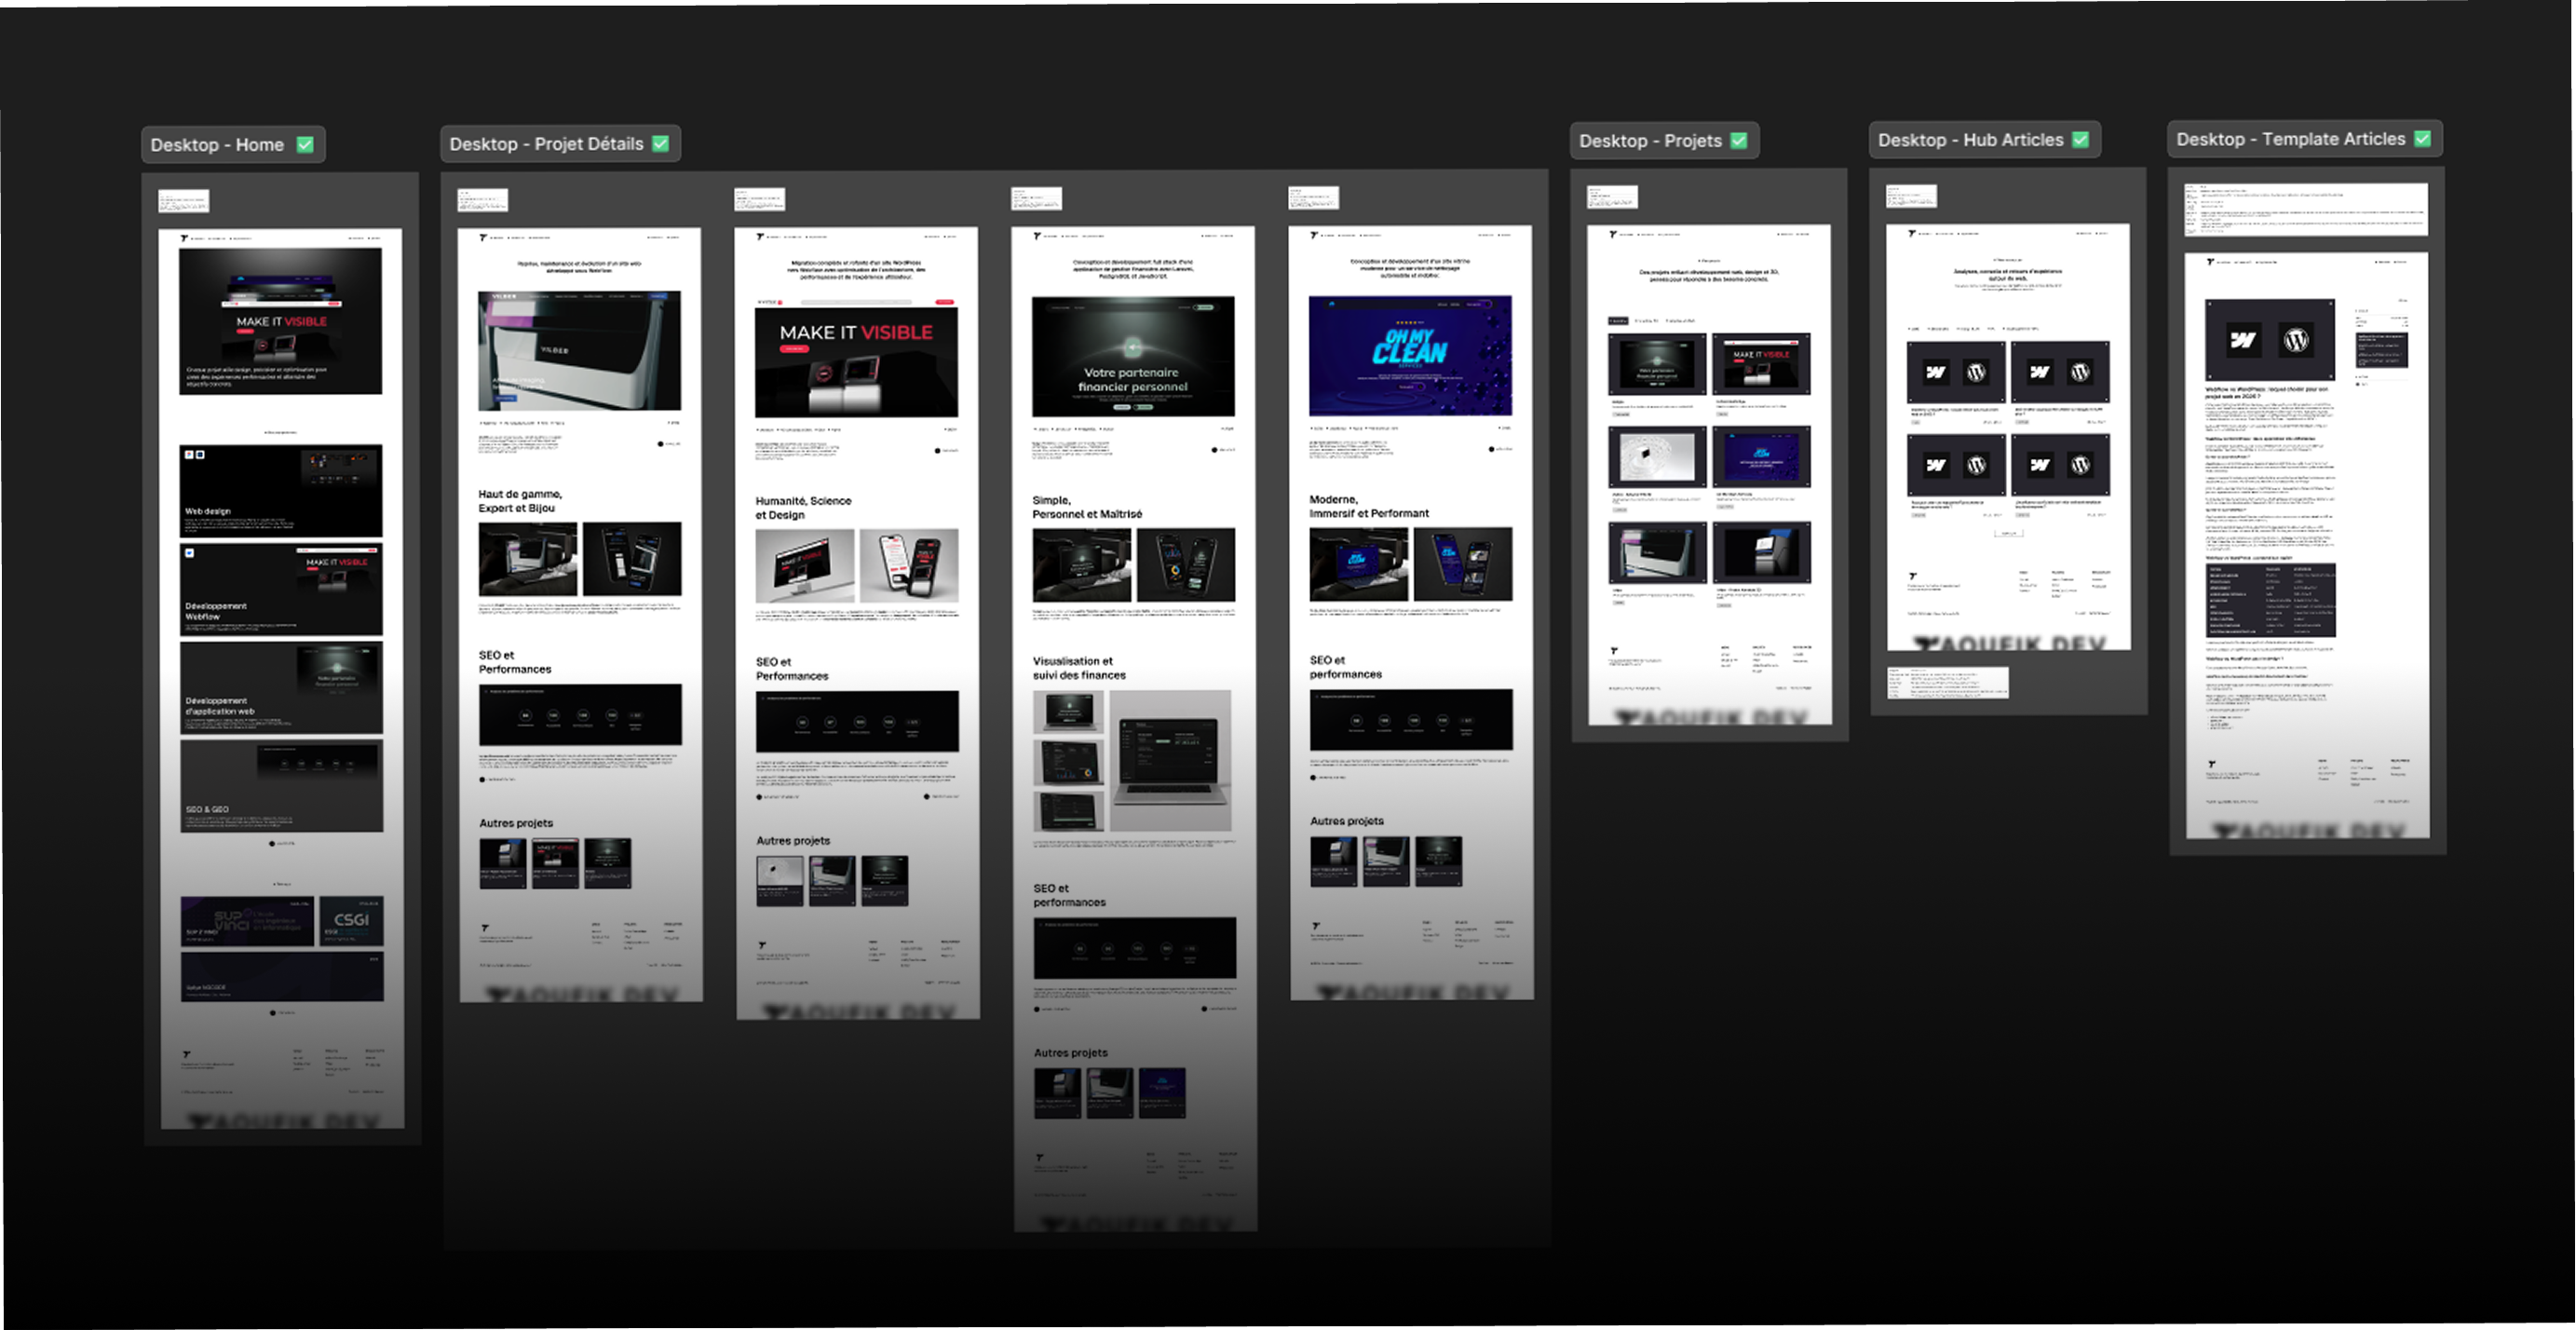
Task: Click green check icon beside Desktop - Projets
Action: (1739, 140)
